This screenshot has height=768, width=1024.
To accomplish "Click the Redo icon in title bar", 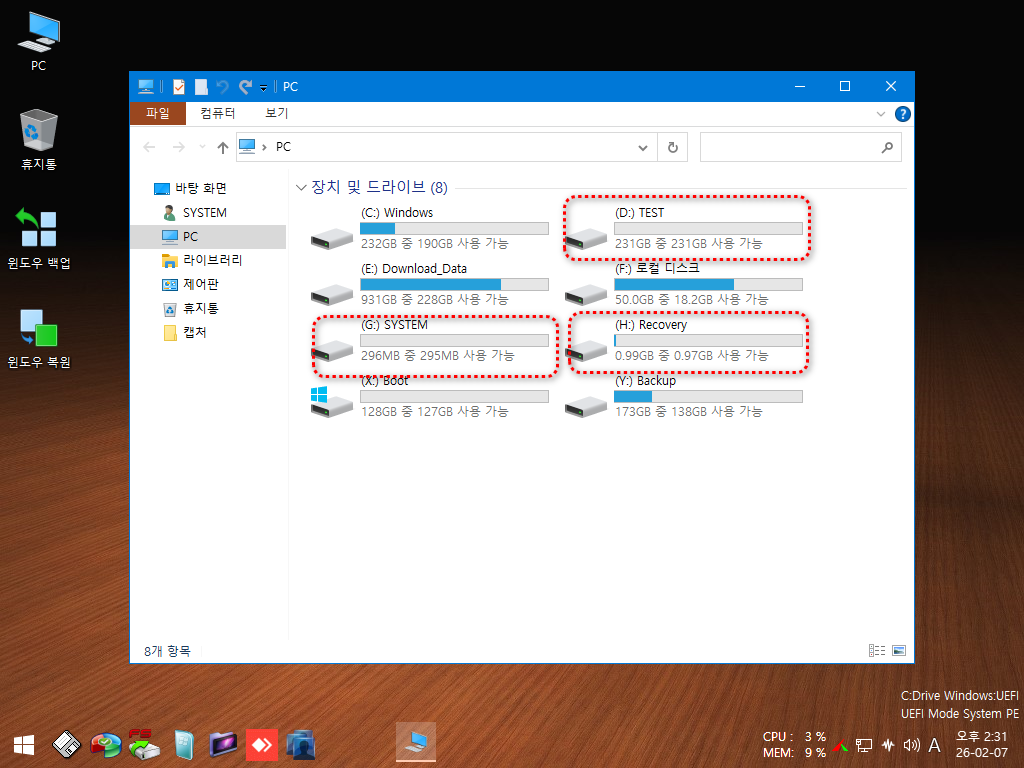I will (246, 86).
